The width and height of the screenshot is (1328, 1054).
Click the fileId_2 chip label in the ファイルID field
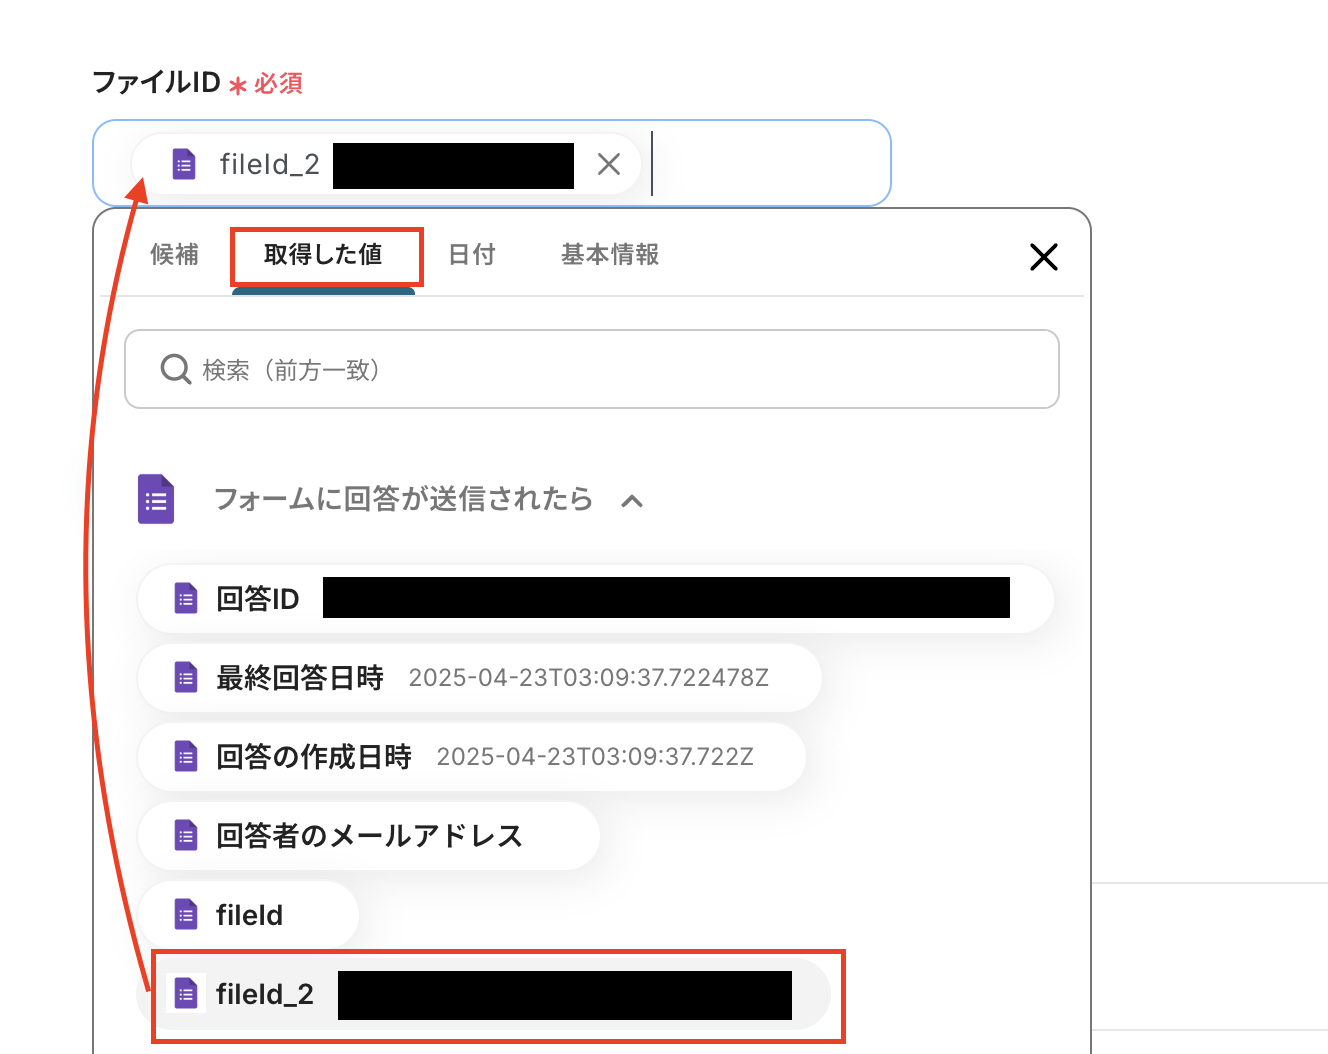tap(270, 164)
